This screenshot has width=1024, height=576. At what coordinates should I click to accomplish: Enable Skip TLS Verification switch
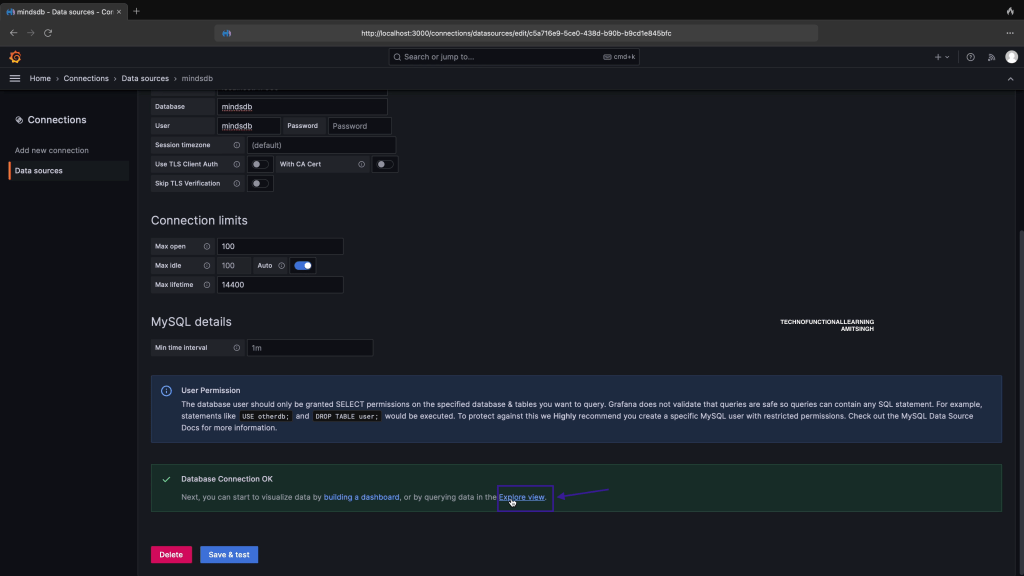click(260, 184)
